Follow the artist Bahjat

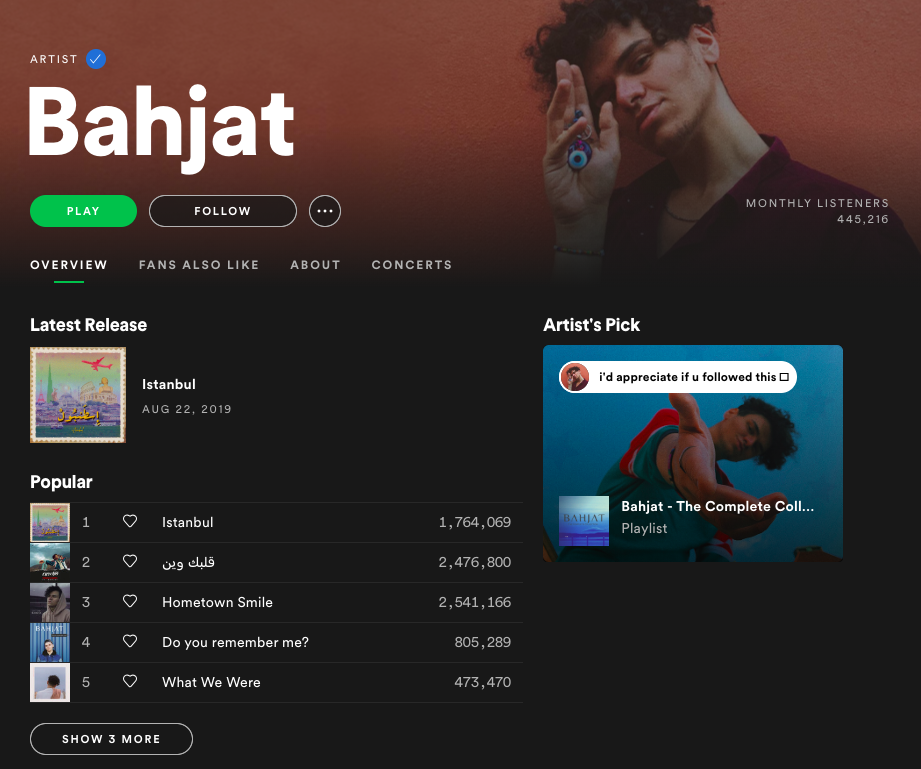tap(223, 211)
